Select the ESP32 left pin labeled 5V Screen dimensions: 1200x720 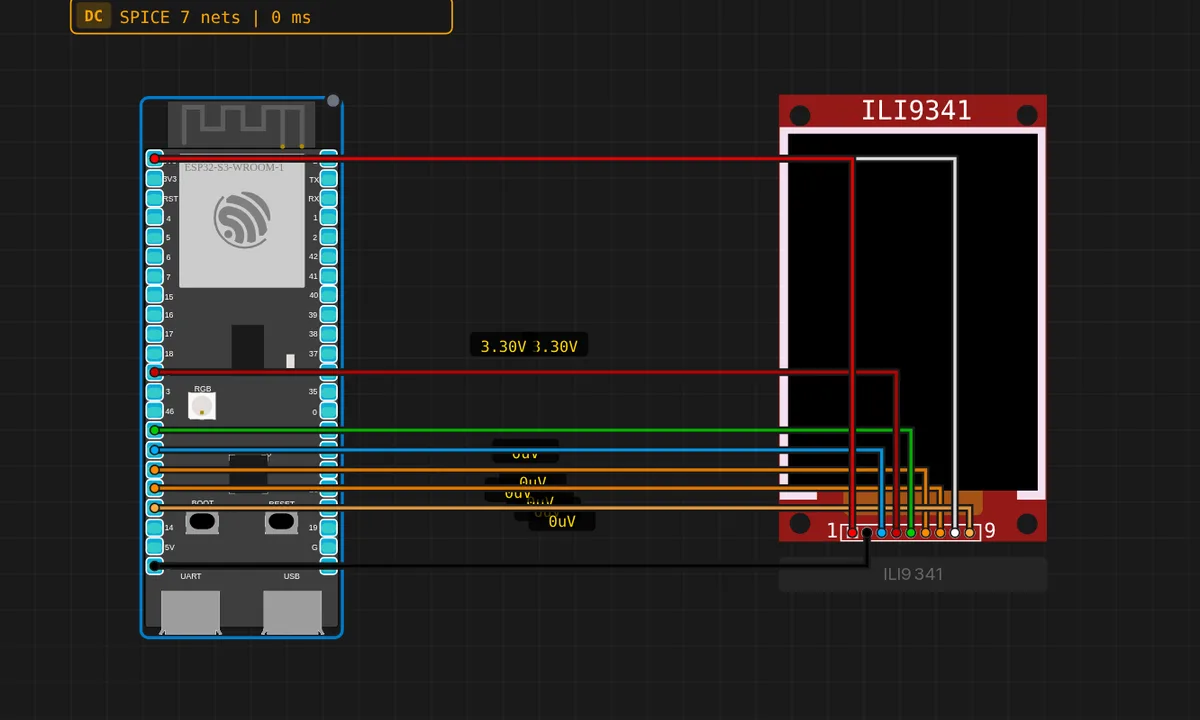pos(154,547)
